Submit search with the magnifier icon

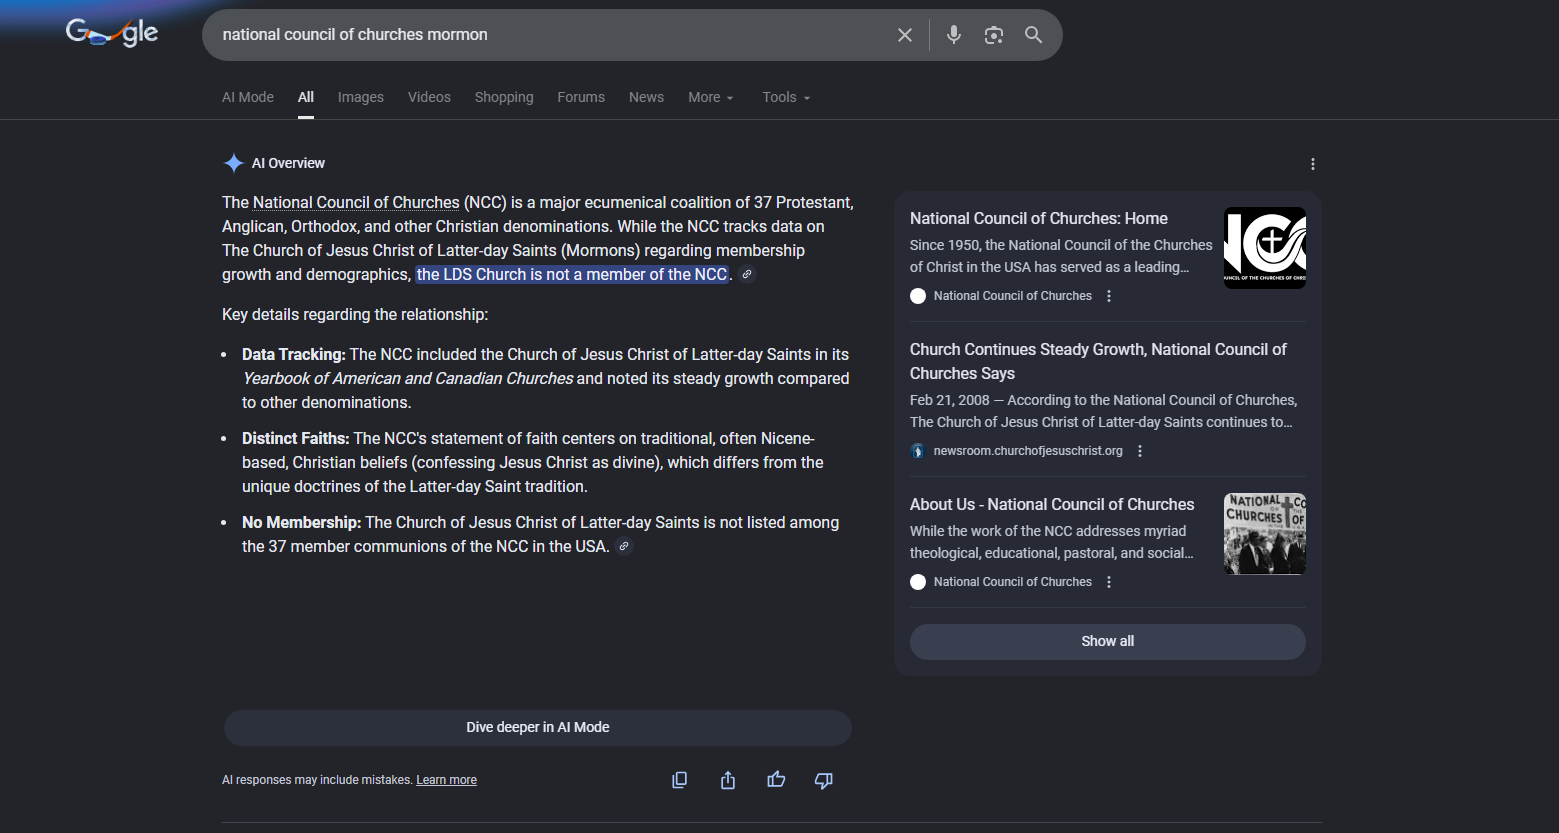[1034, 35]
